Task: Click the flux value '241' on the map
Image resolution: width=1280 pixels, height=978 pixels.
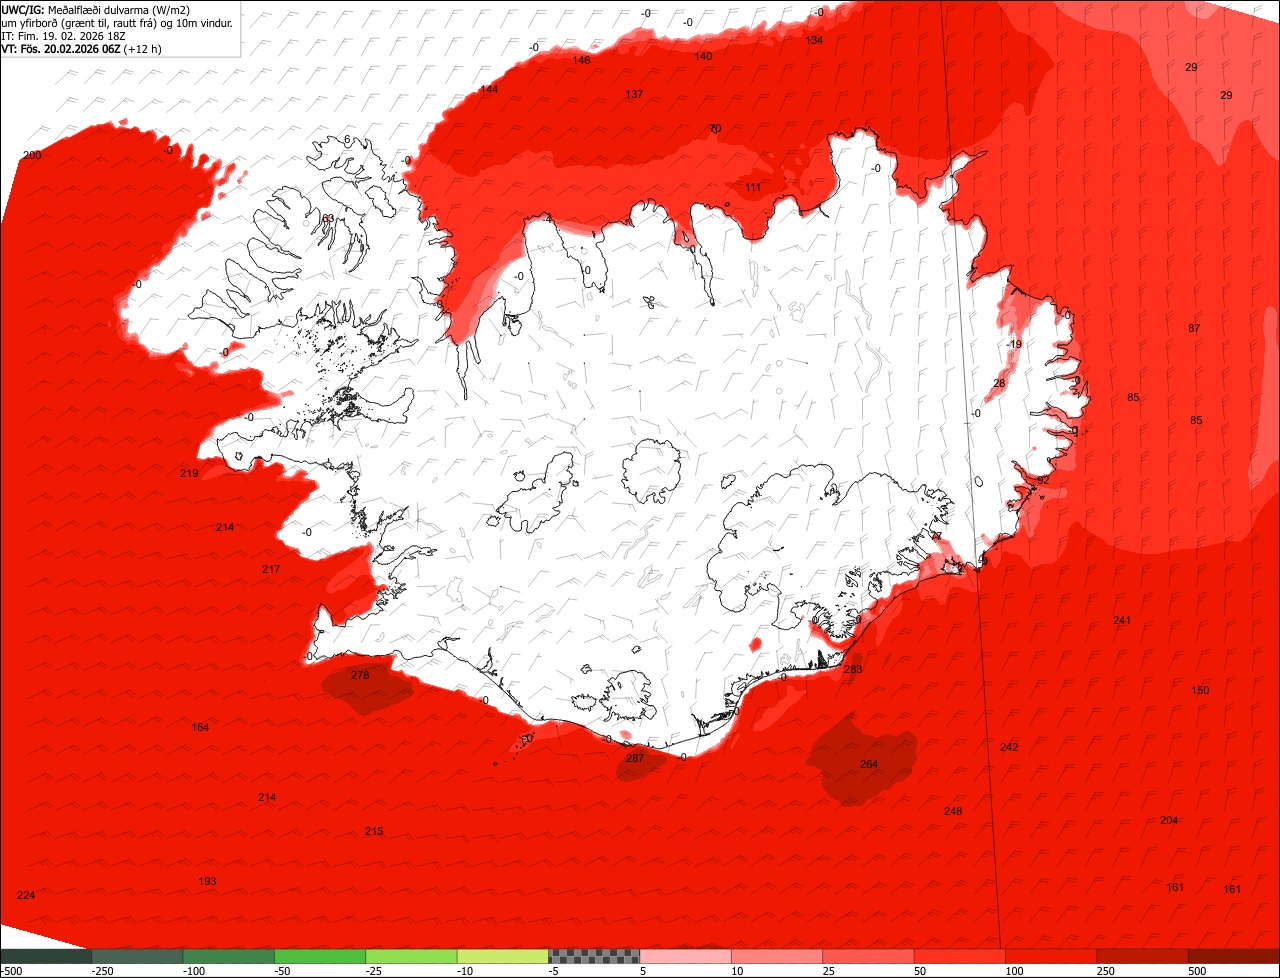Action: coord(1122,620)
